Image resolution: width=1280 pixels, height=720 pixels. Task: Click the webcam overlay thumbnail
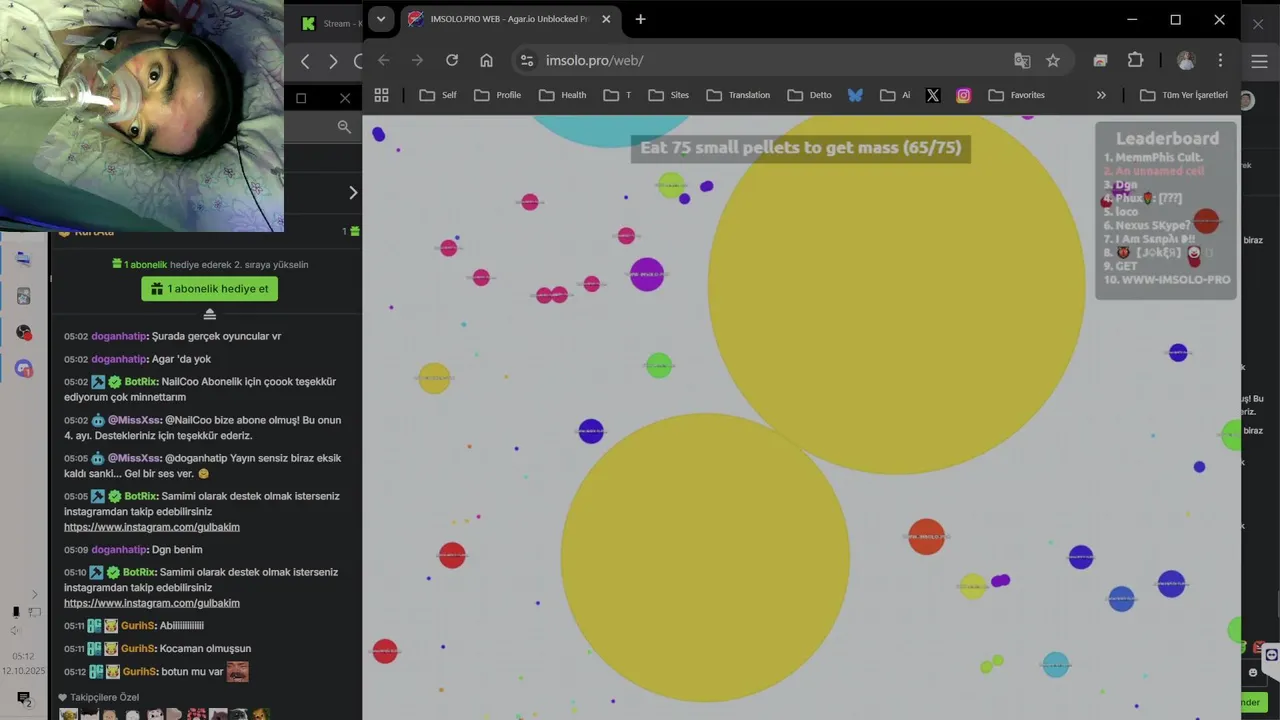point(142,116)
